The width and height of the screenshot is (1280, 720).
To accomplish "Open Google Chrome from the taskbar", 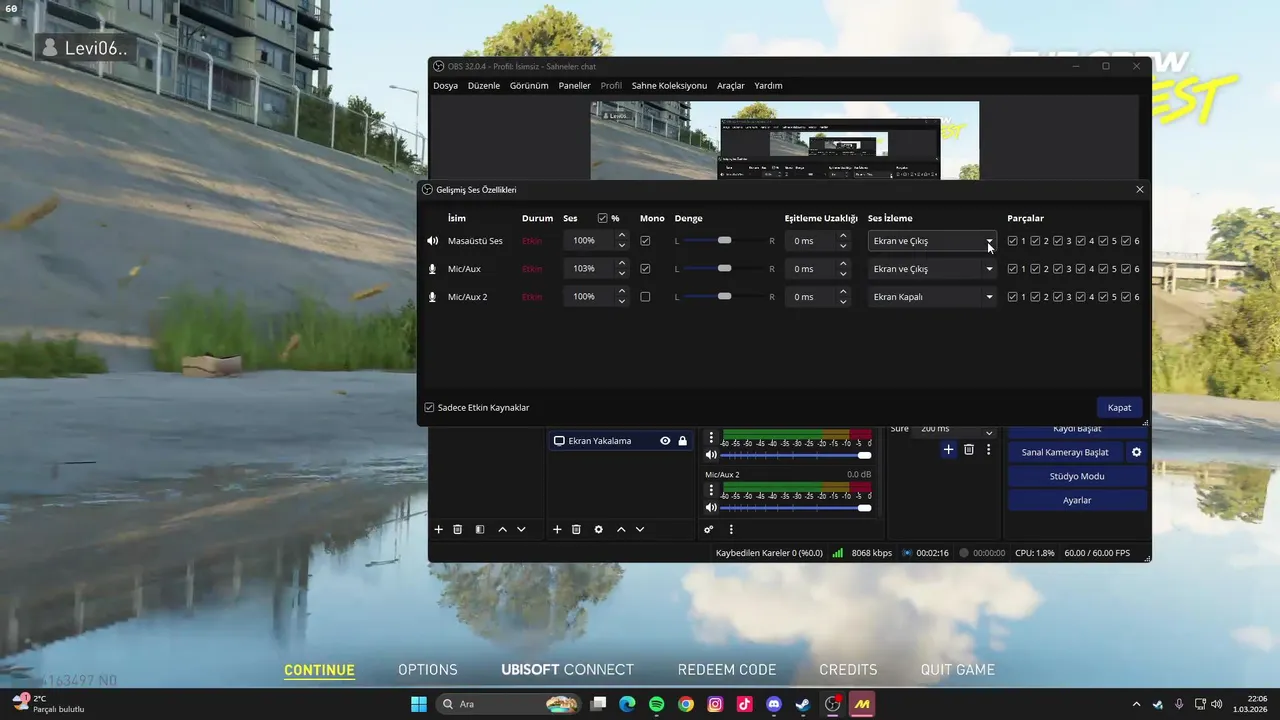I will 686,704.
